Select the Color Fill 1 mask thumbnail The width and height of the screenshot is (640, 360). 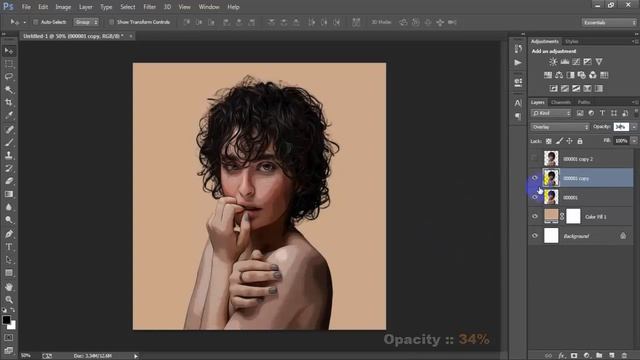(x=573, y=216)
